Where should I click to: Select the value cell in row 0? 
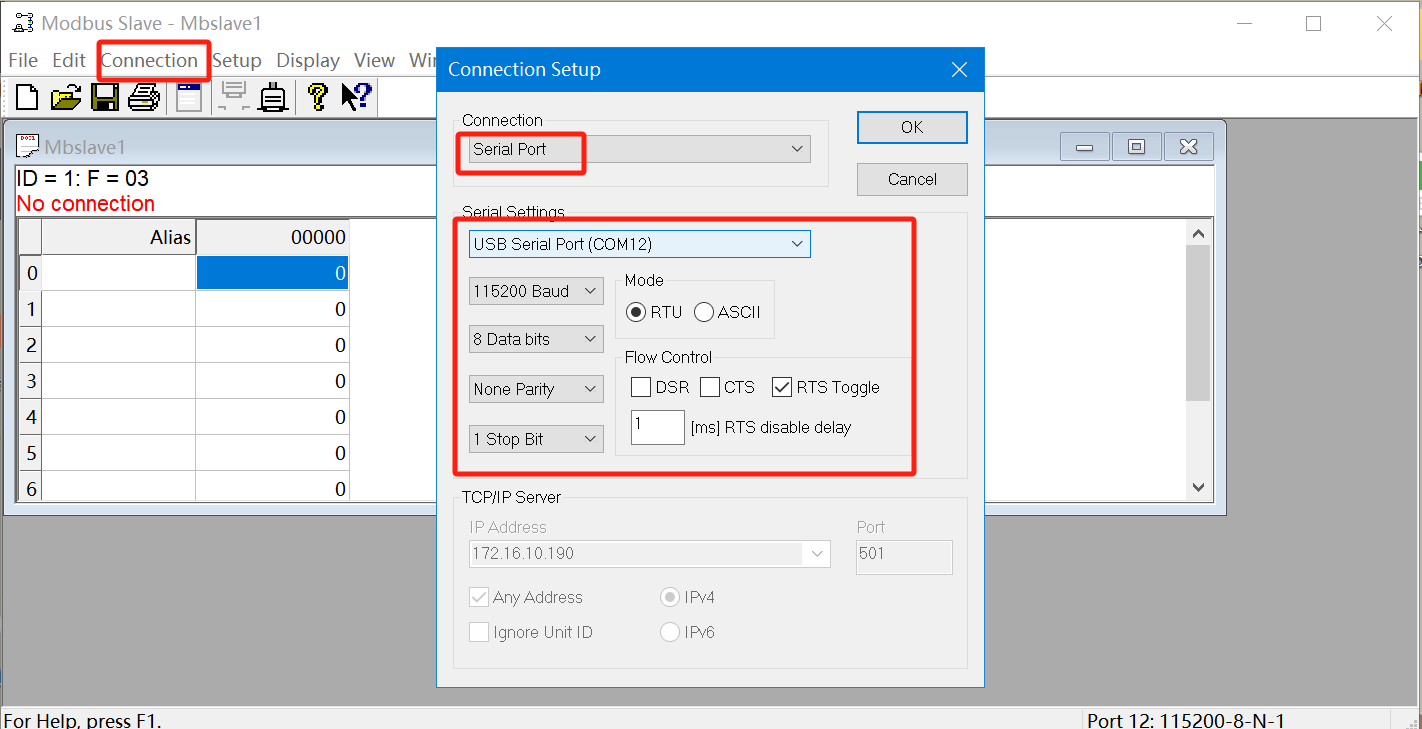[273, 273]
